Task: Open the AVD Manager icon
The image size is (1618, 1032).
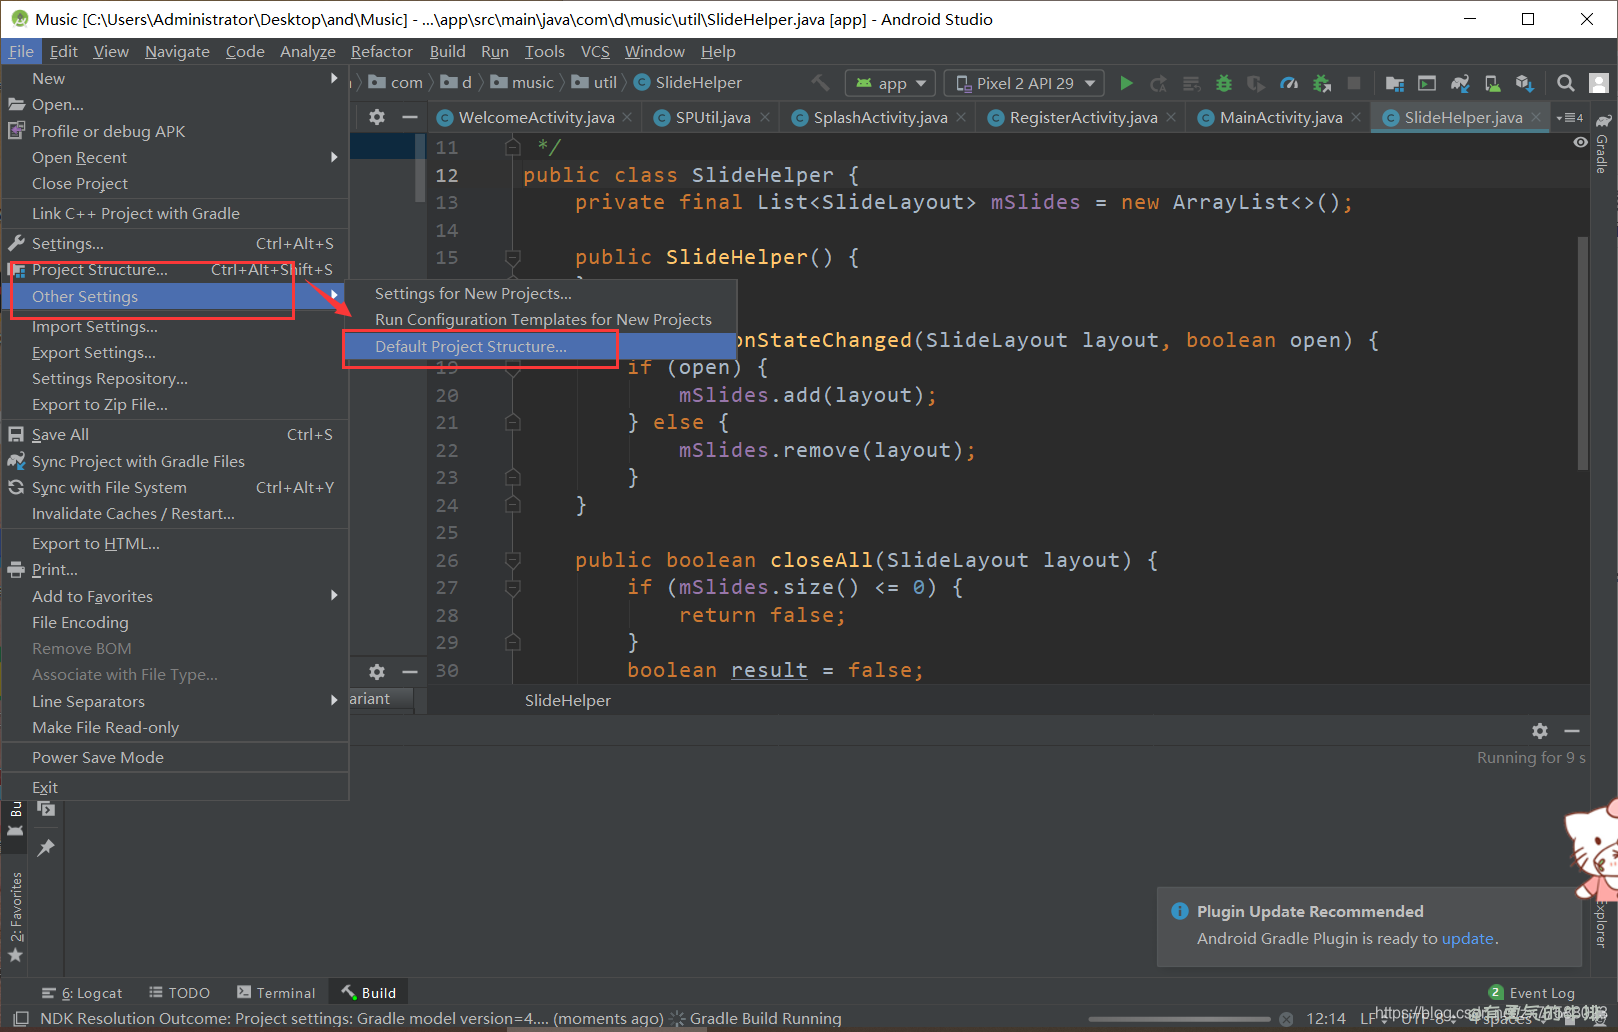Action: tap(1492, 83)
